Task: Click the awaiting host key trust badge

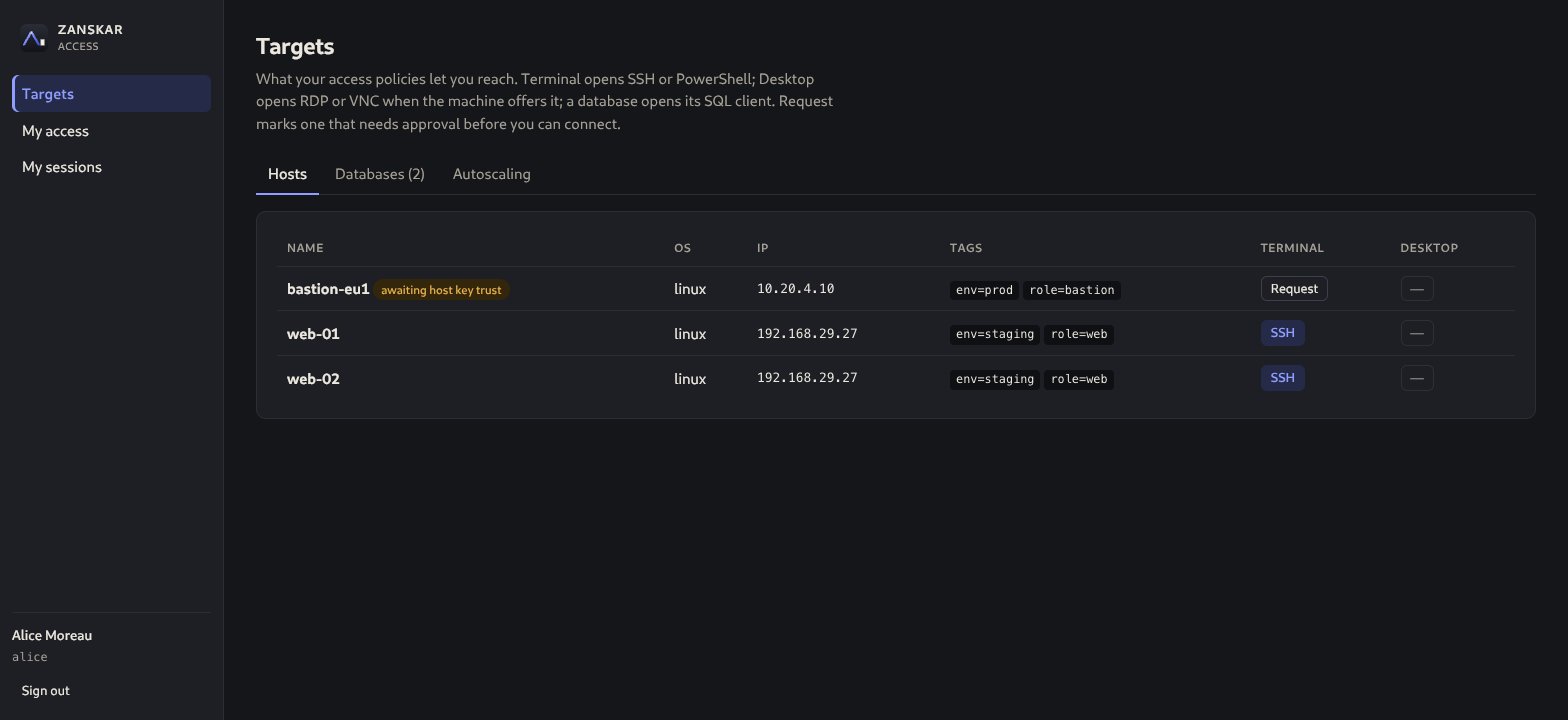Action: pos(441,290)
